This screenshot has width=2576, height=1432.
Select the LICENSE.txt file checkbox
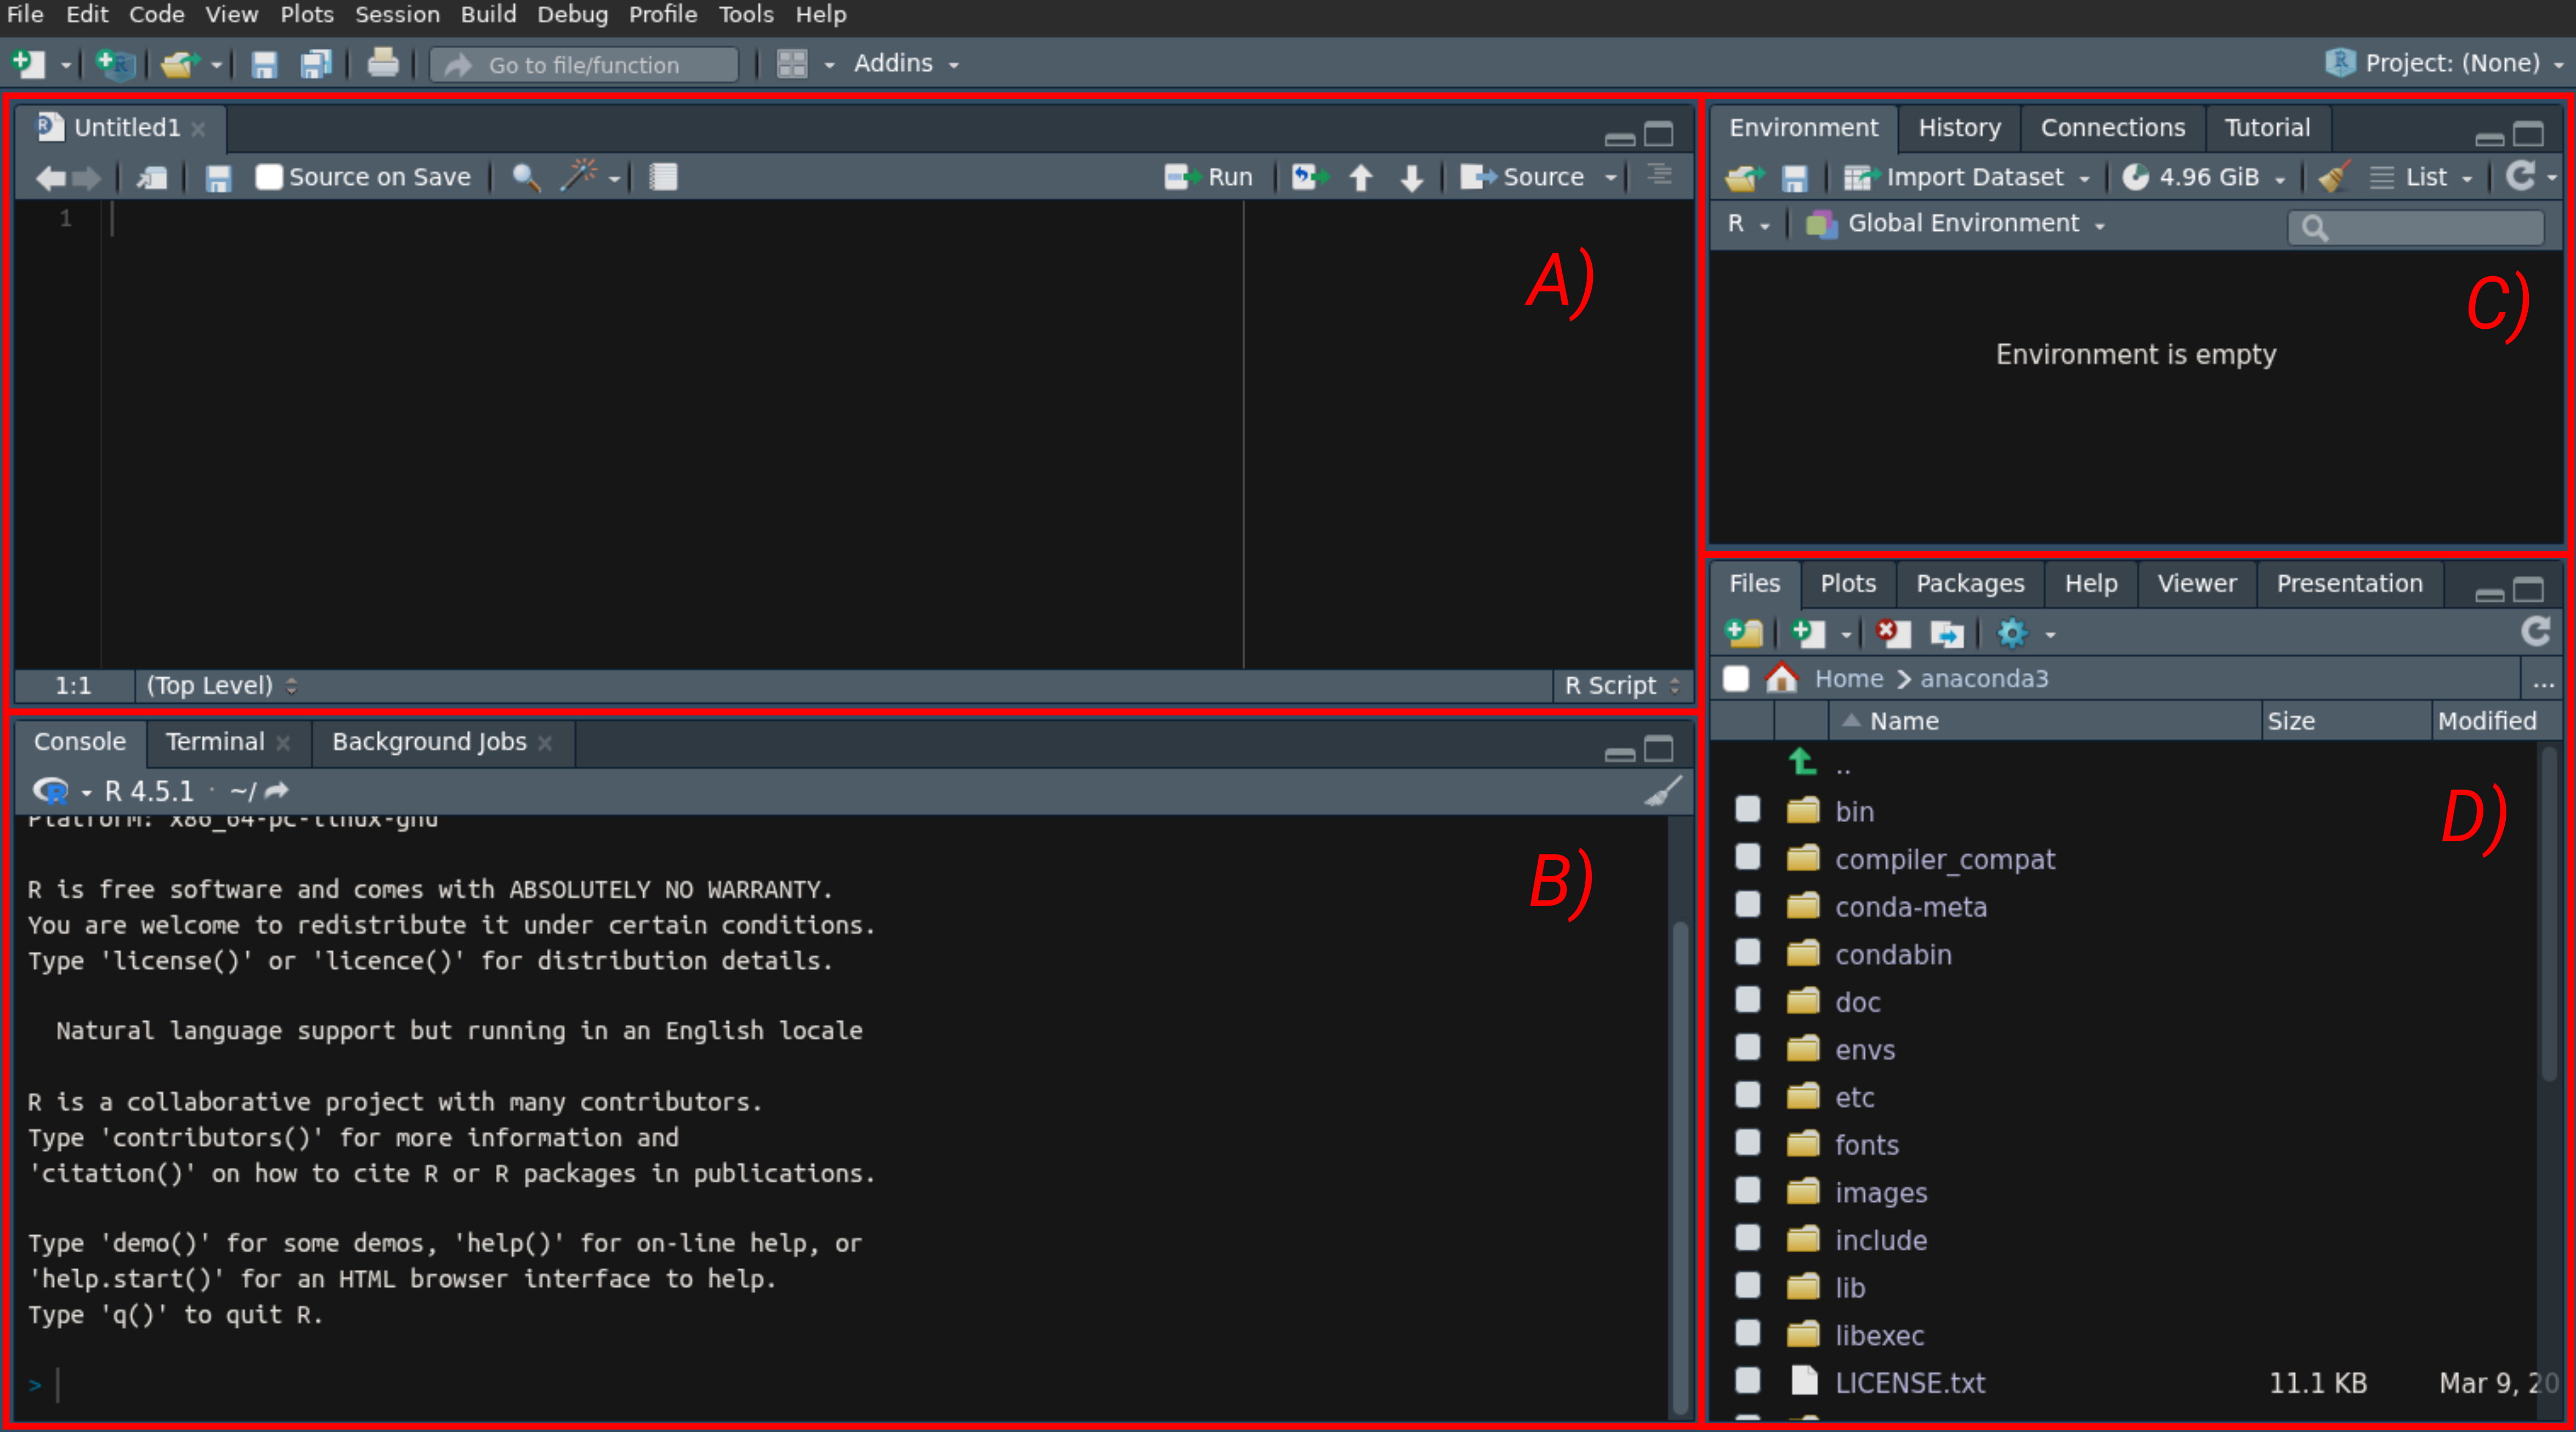[x=1747, y=1381]
